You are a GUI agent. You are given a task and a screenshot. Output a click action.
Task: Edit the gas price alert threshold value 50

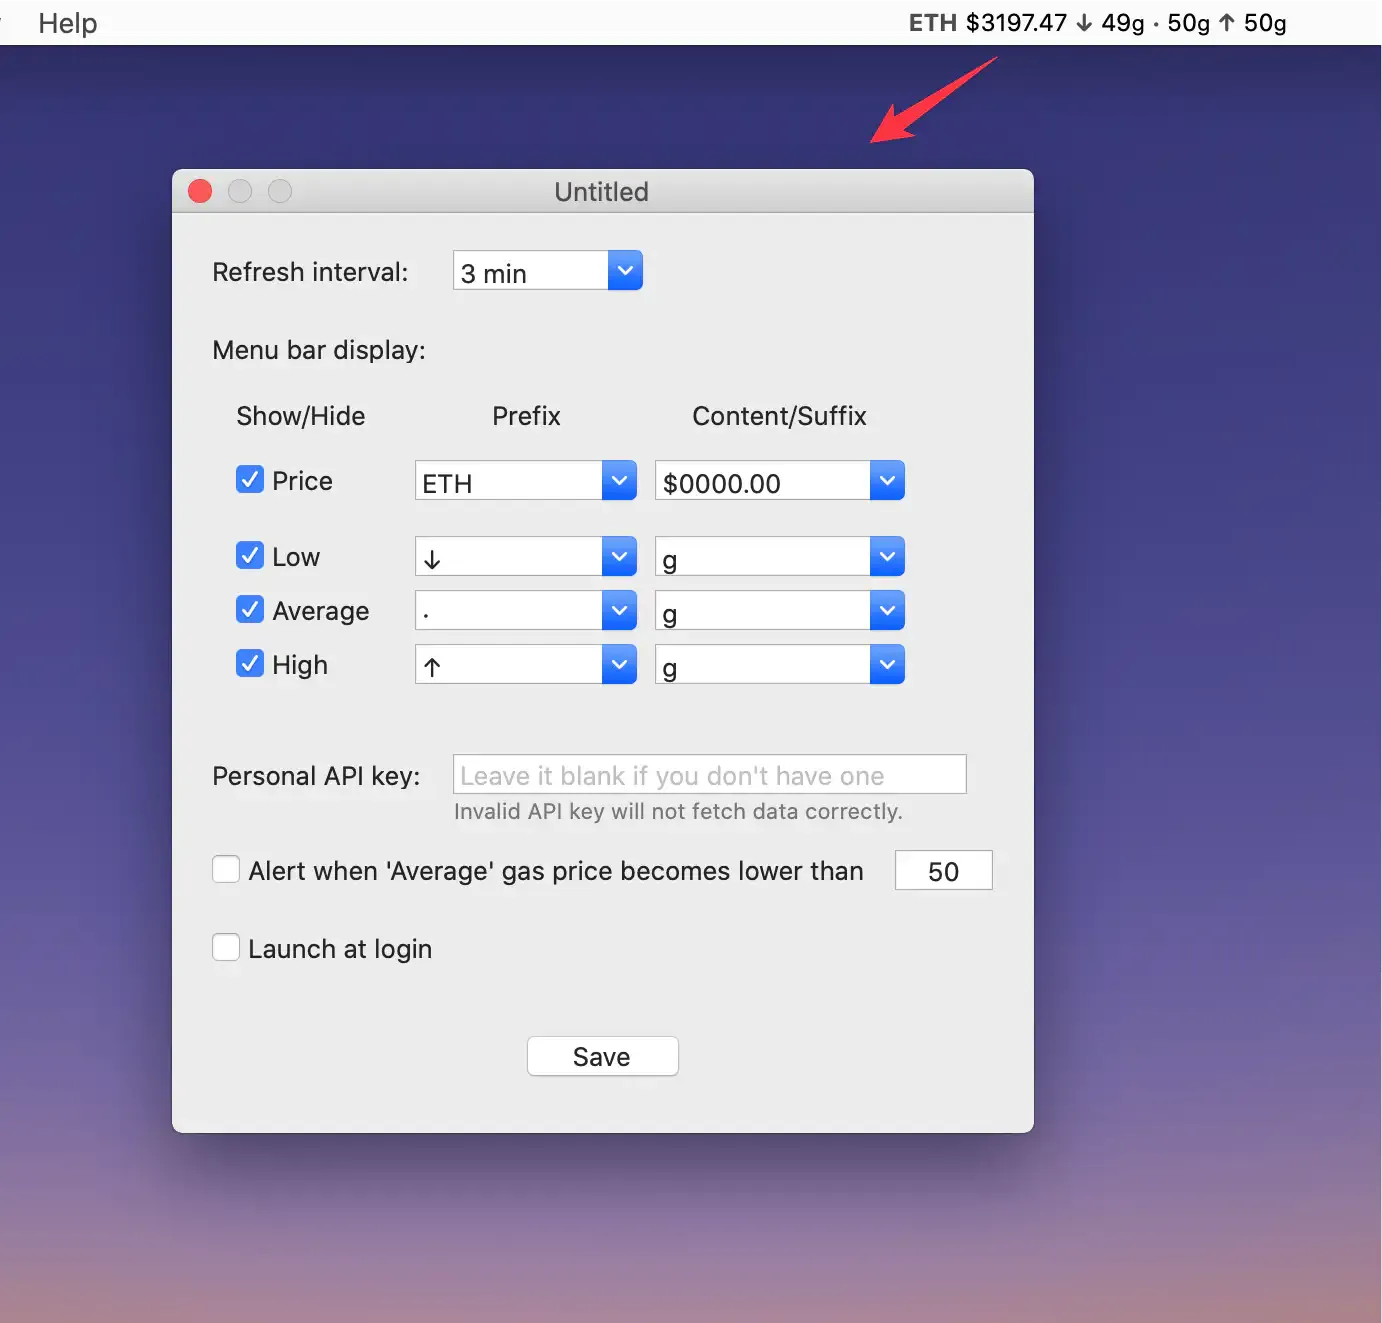coord(942,870)
